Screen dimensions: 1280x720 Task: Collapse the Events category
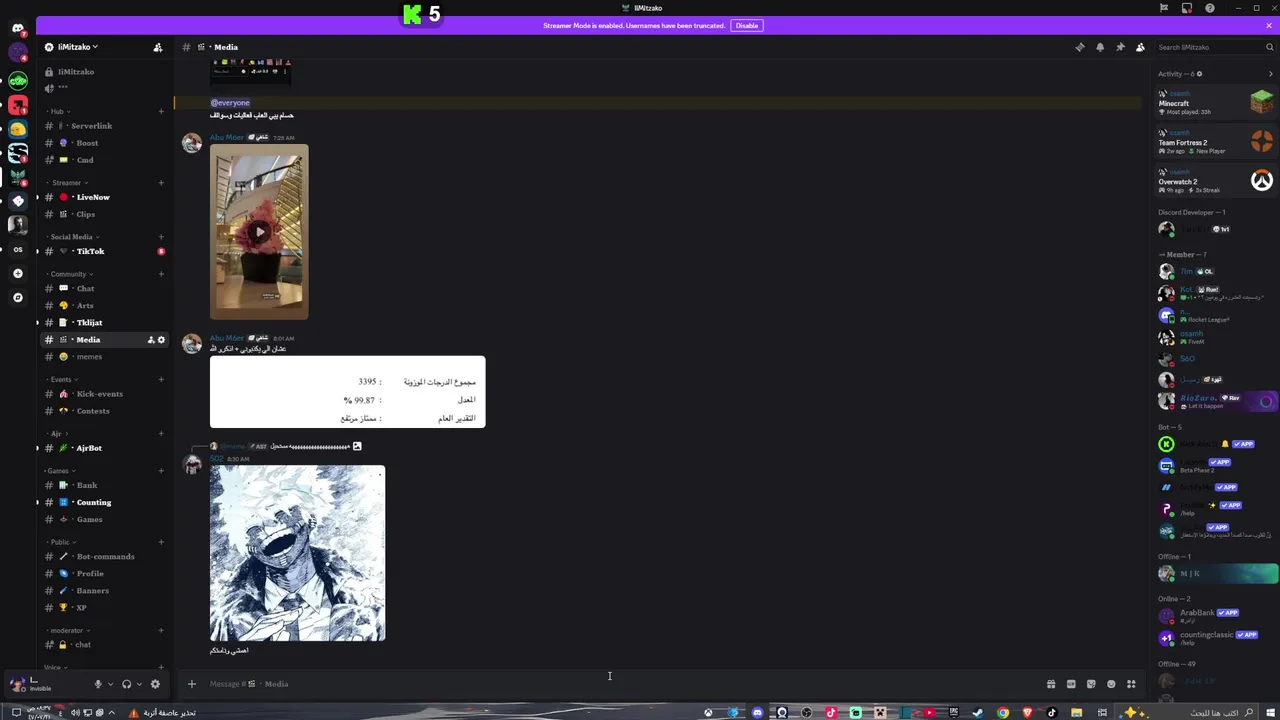tap(62, 380)
